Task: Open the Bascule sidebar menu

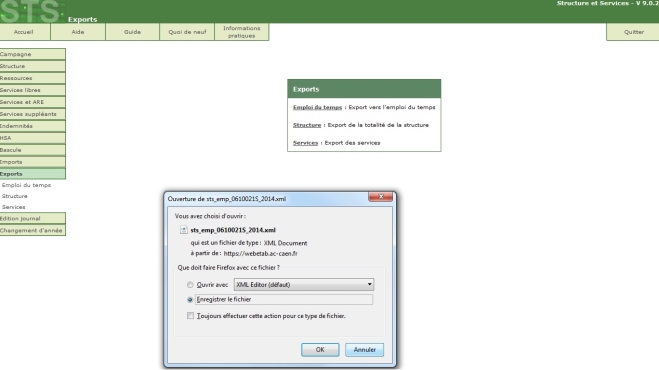Action: (x=32, y=150)
